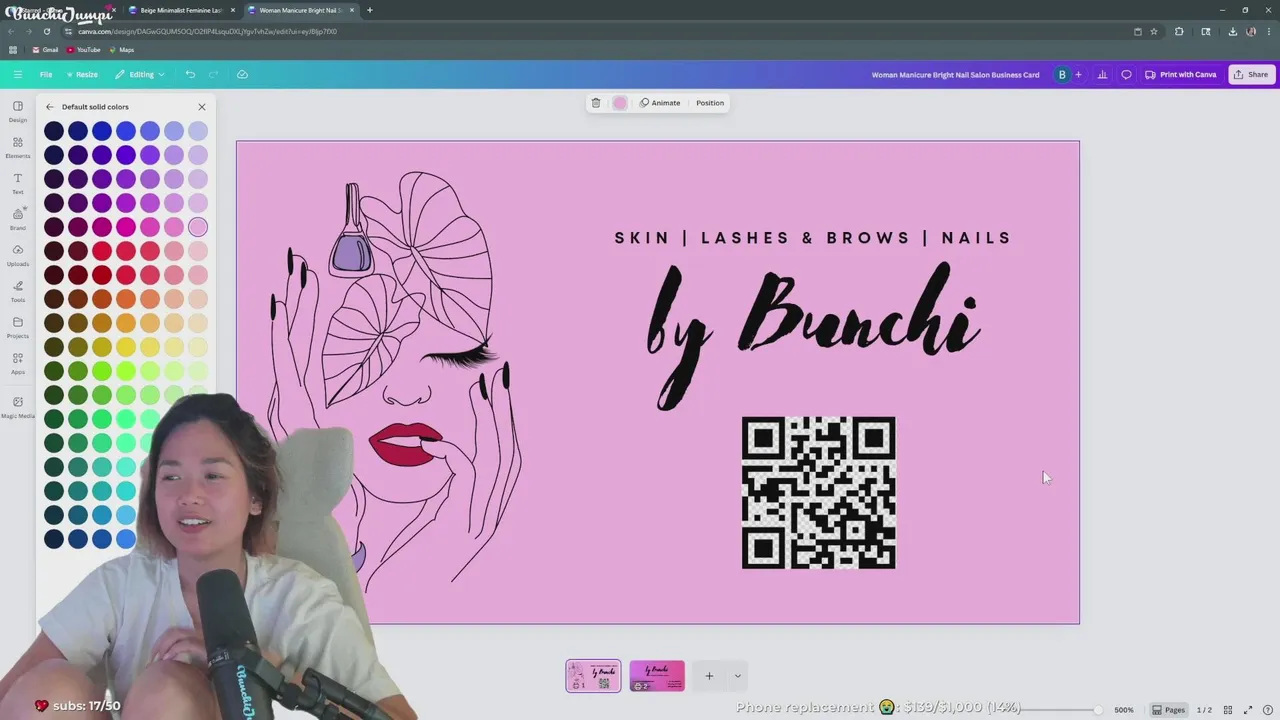
Task: Click the Animate button
Action: click(660, 103)
